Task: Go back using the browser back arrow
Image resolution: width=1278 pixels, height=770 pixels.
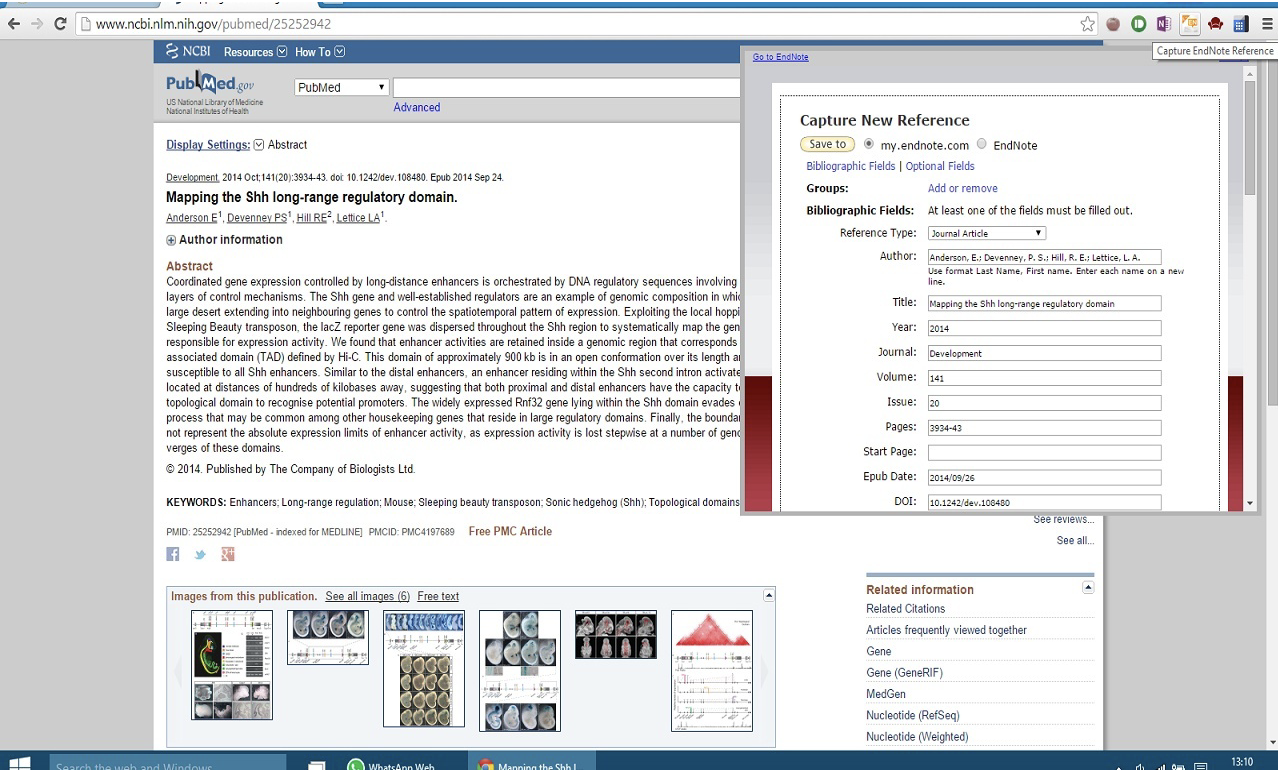Action: pyautogui.click(x=13, y=24)
